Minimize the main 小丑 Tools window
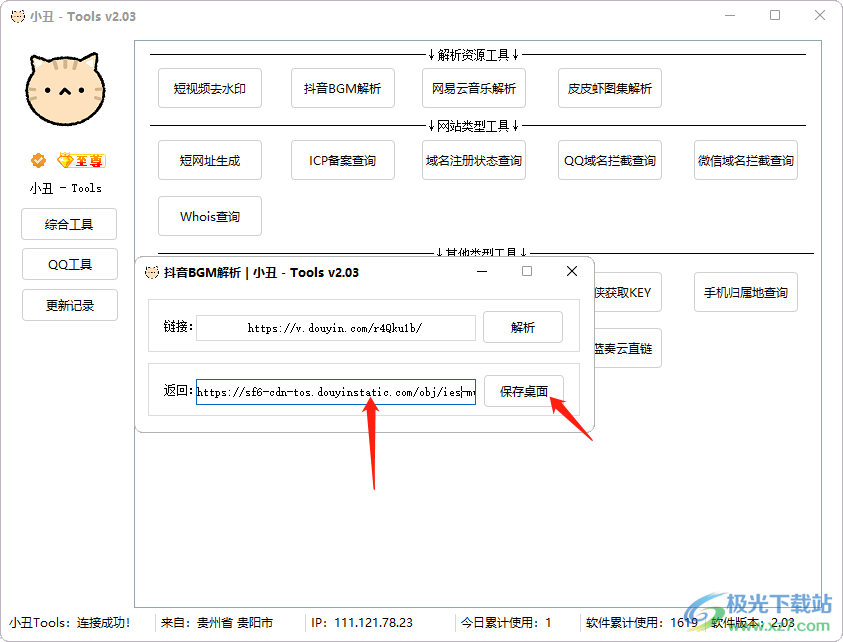This screenshot has width=843, height=642. pos(730,16)
